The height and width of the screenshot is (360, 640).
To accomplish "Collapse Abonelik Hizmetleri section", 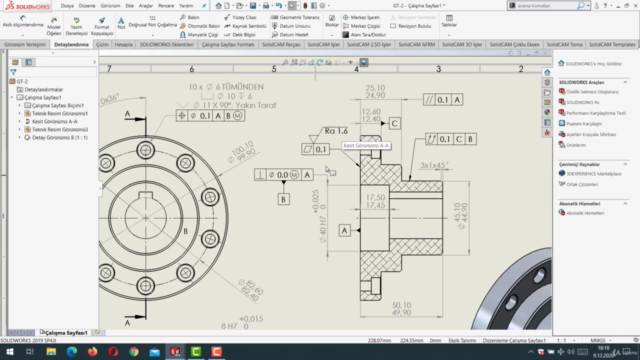I will point(625,203).
